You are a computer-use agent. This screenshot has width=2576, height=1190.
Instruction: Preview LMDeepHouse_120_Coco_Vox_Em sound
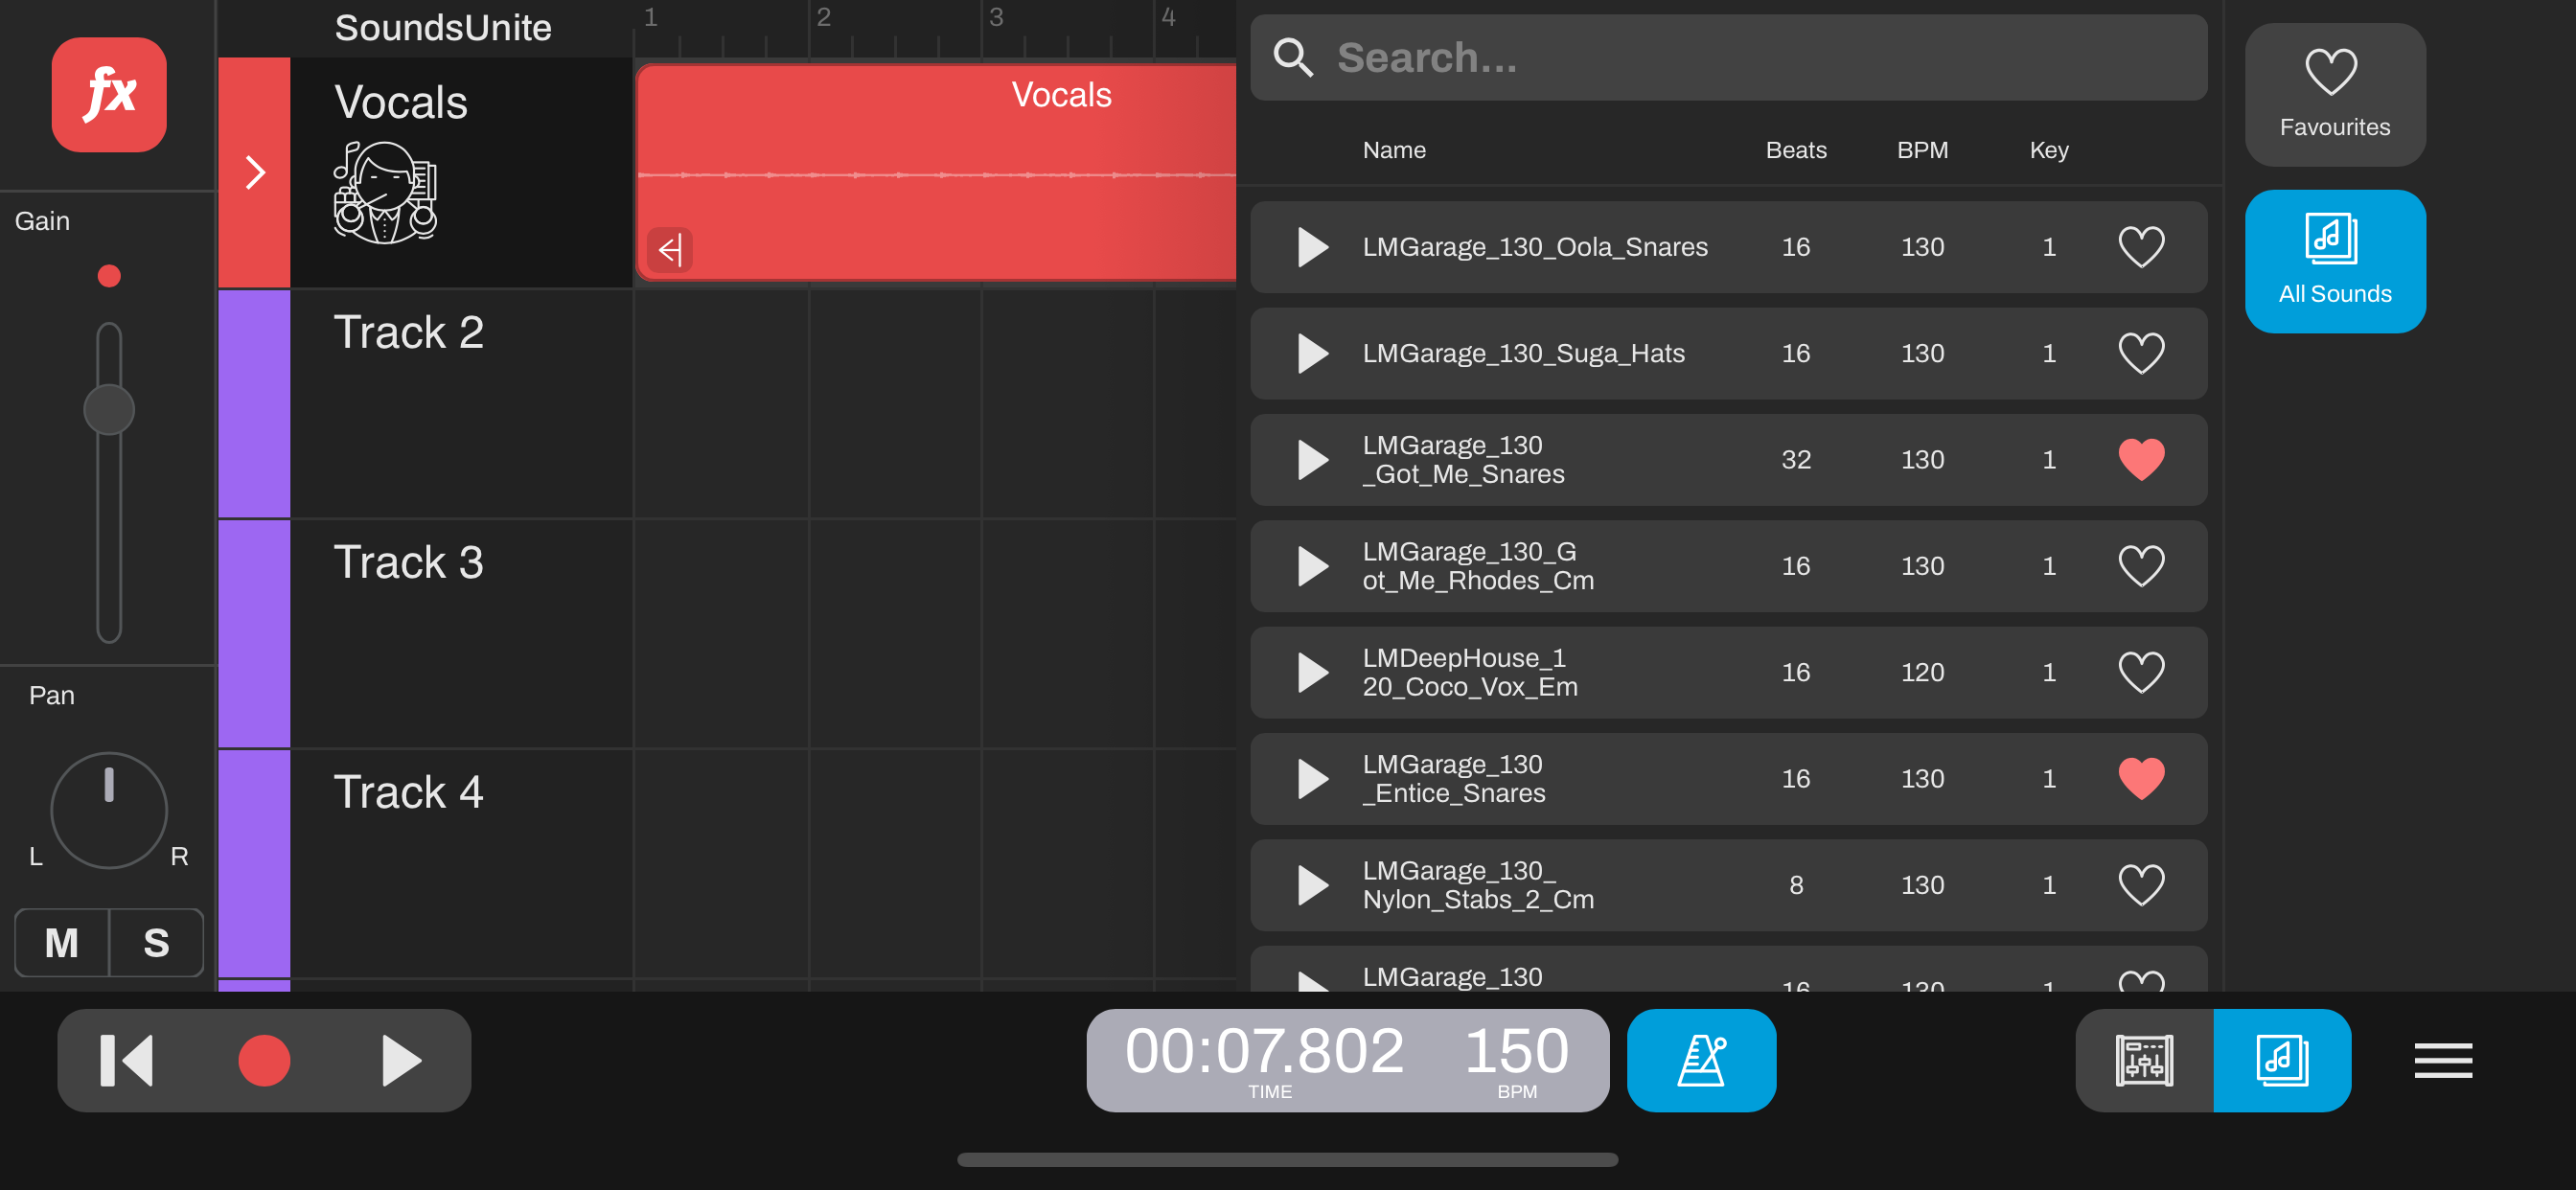click(x=1312, y=672)
